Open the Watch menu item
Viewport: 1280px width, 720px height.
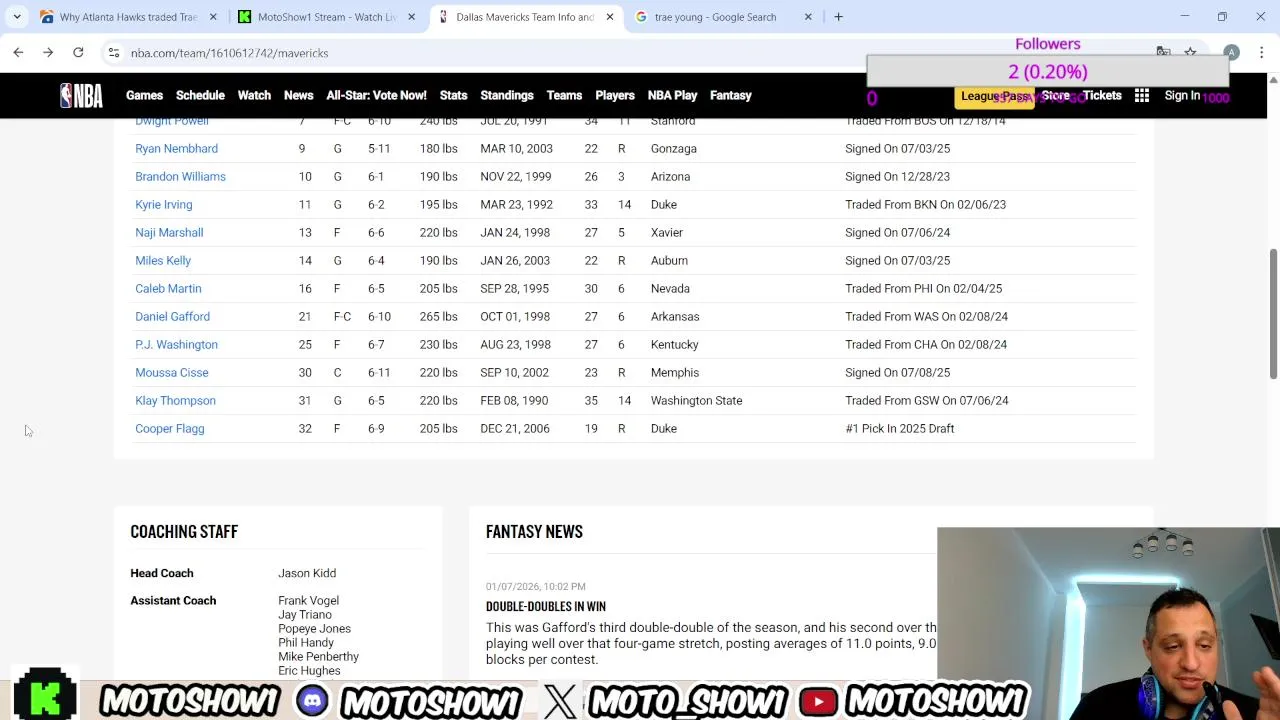tap(254, 95)
